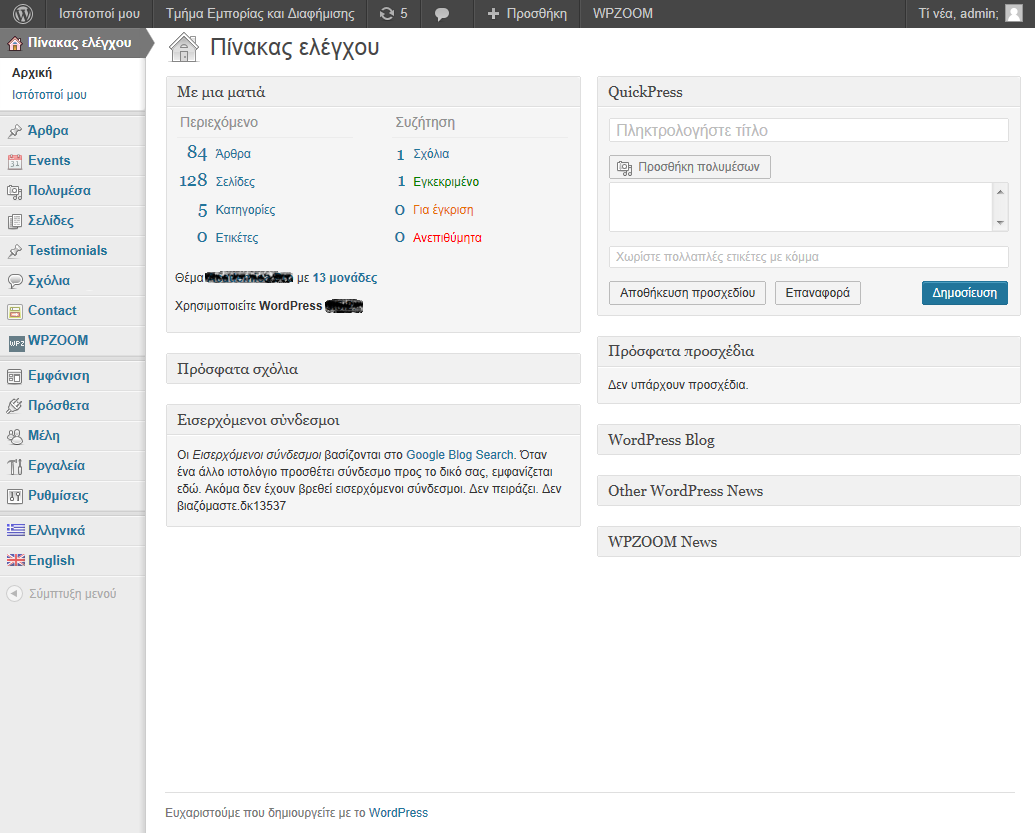Collapse the Εισερχόμενοι σύνδεσμοι widget header
1035x833 pixels.
[373, 420]
